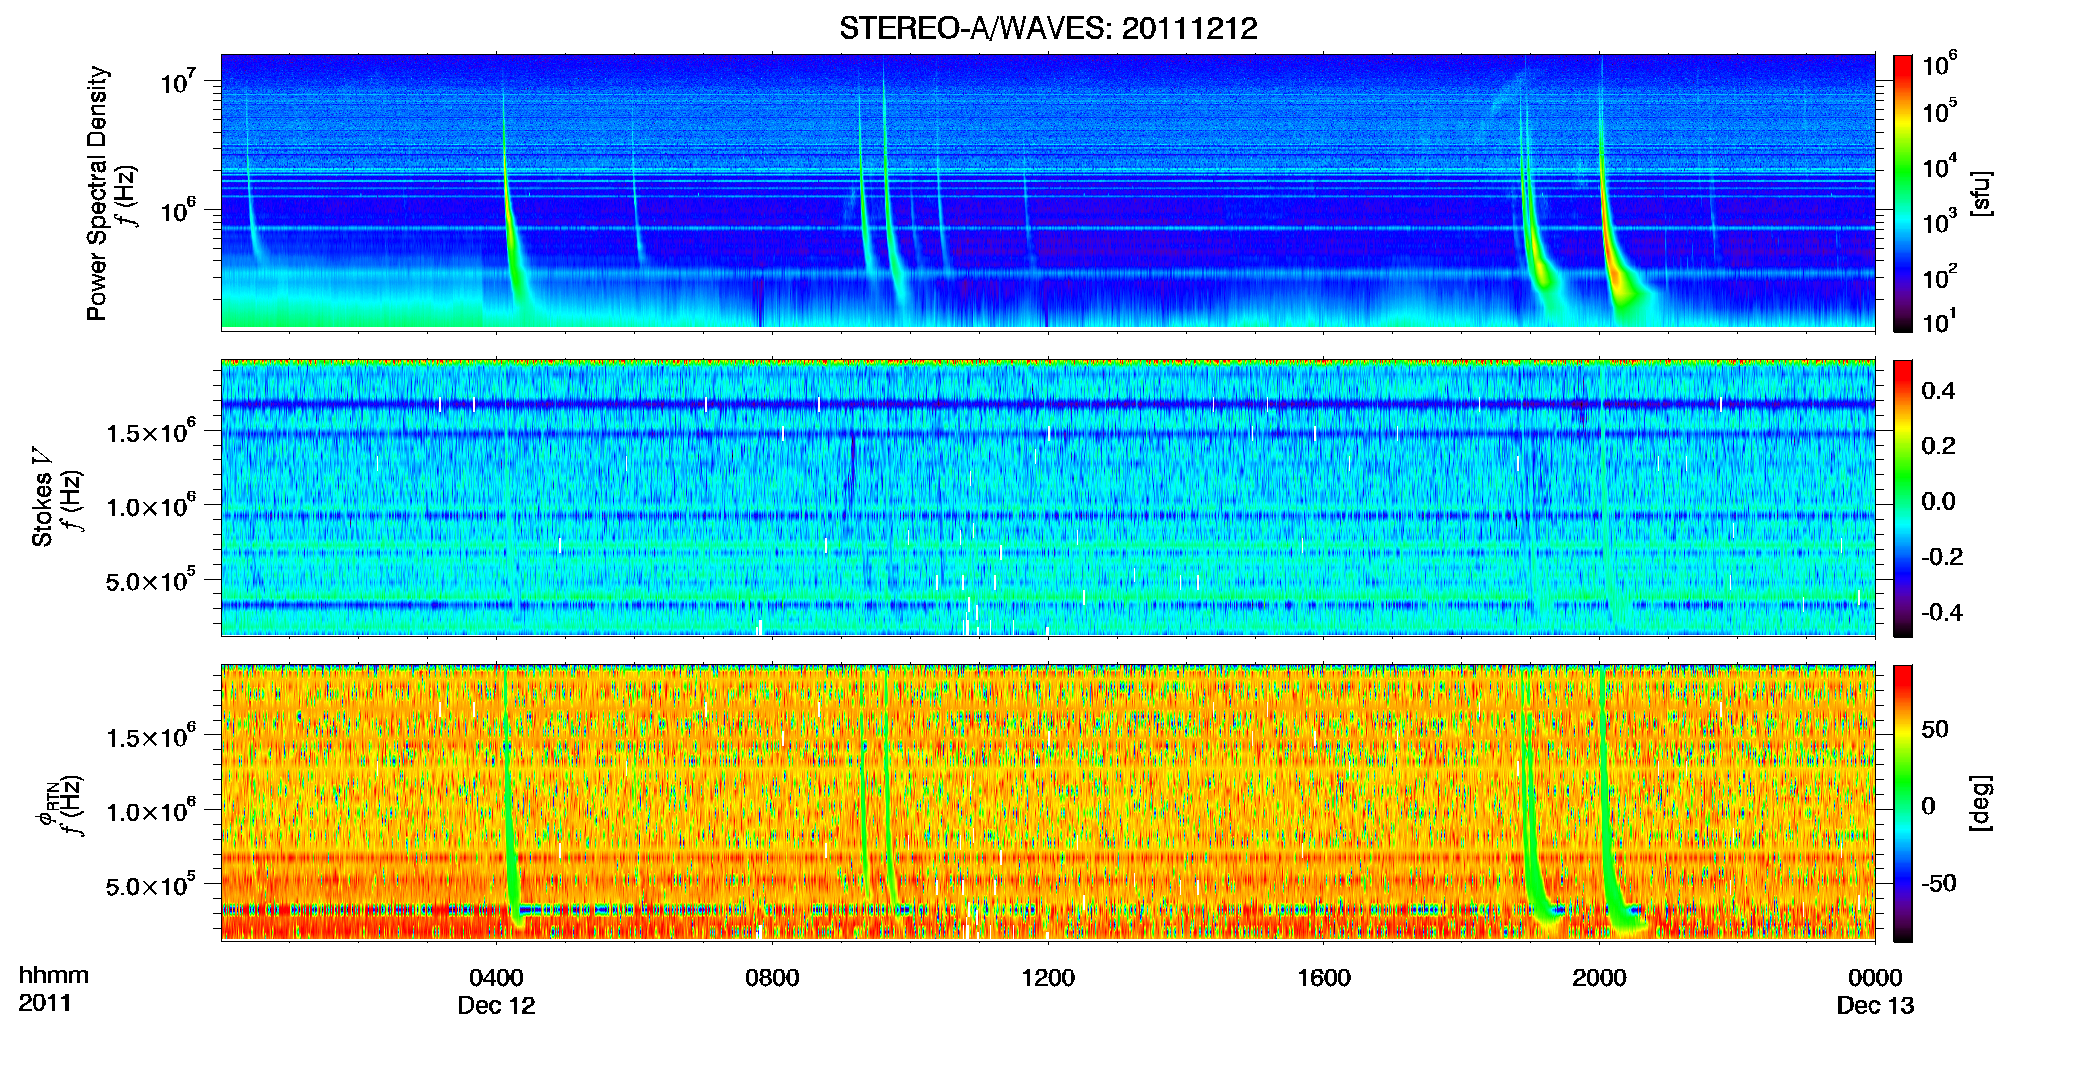2096x1080 pixels.
Task: Click the 1600 time axis label
Action: [x=1324, y=977]
